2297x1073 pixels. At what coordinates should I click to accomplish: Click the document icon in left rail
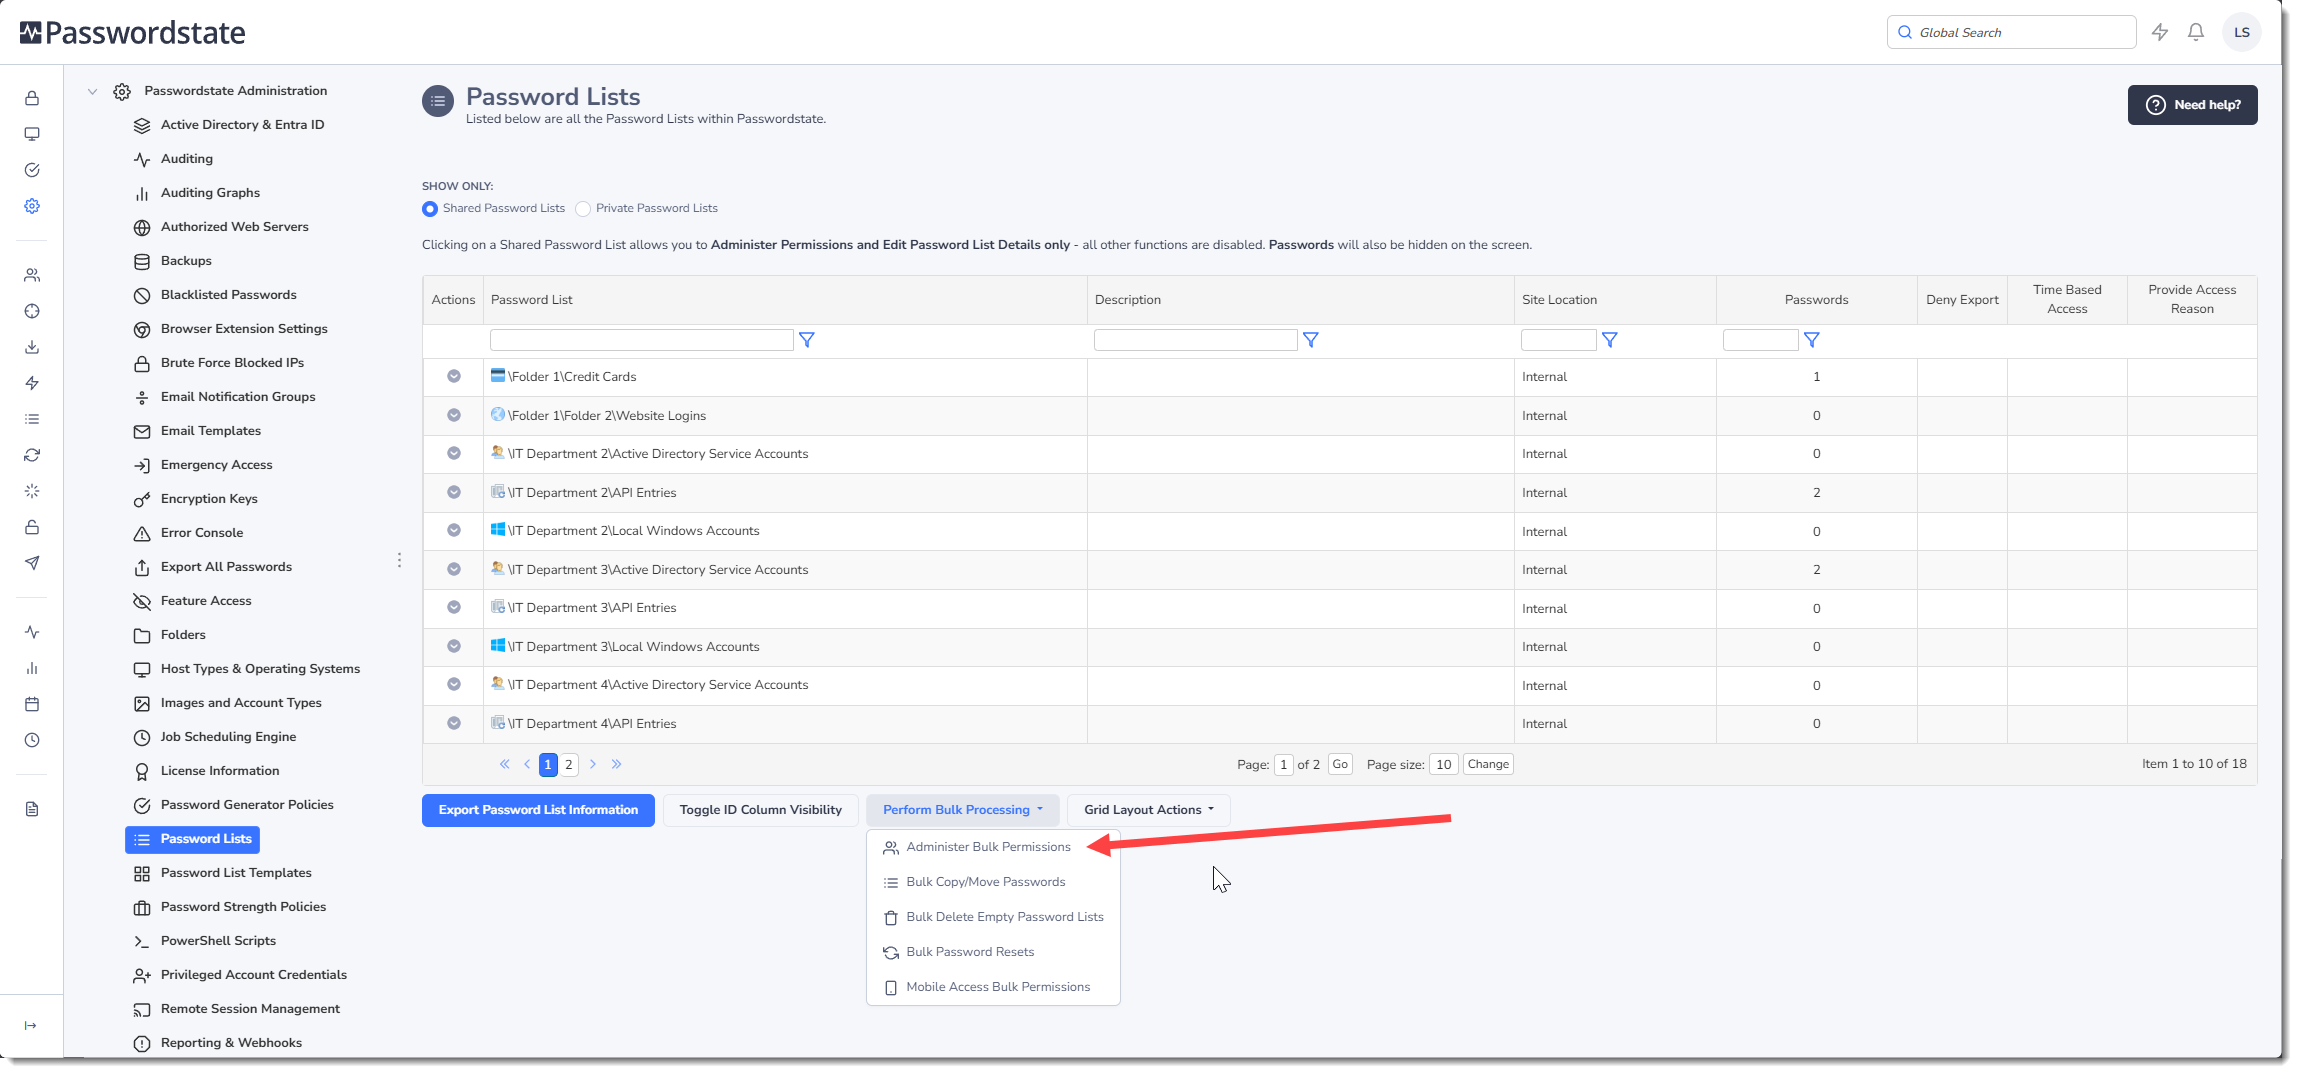tap(32, 809)
